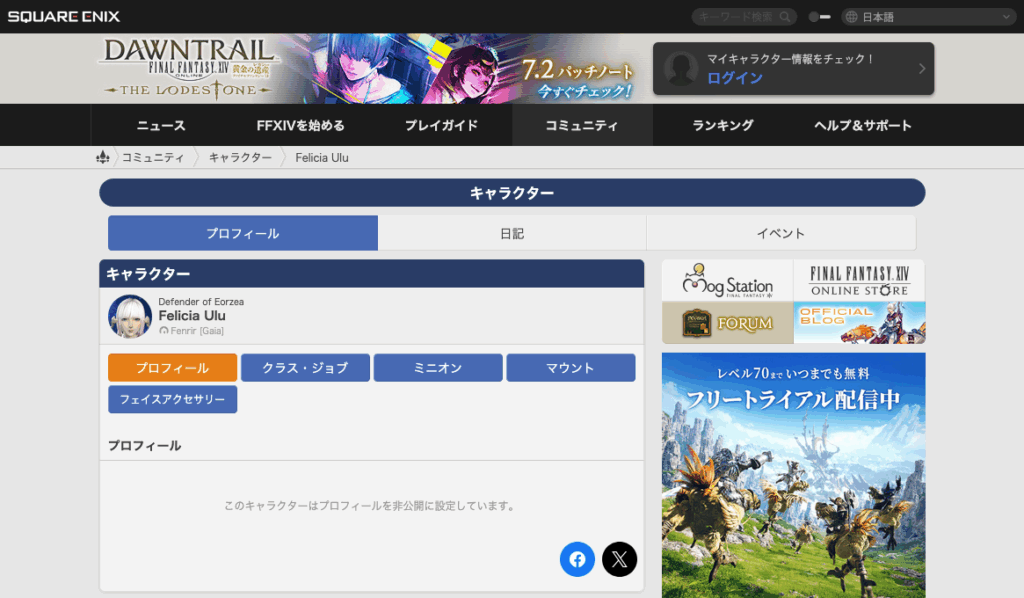Viewport: 1024px width, 598px height.
Task: Click the Felicia Ulu character name
Action: (192, 316)
